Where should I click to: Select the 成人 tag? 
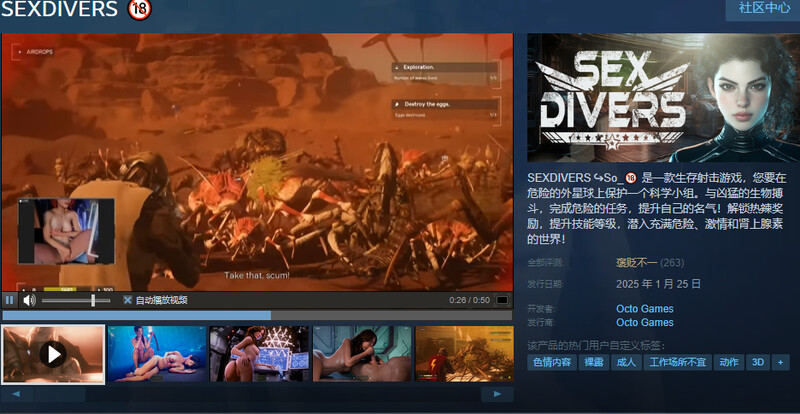[x=626, y=362]
